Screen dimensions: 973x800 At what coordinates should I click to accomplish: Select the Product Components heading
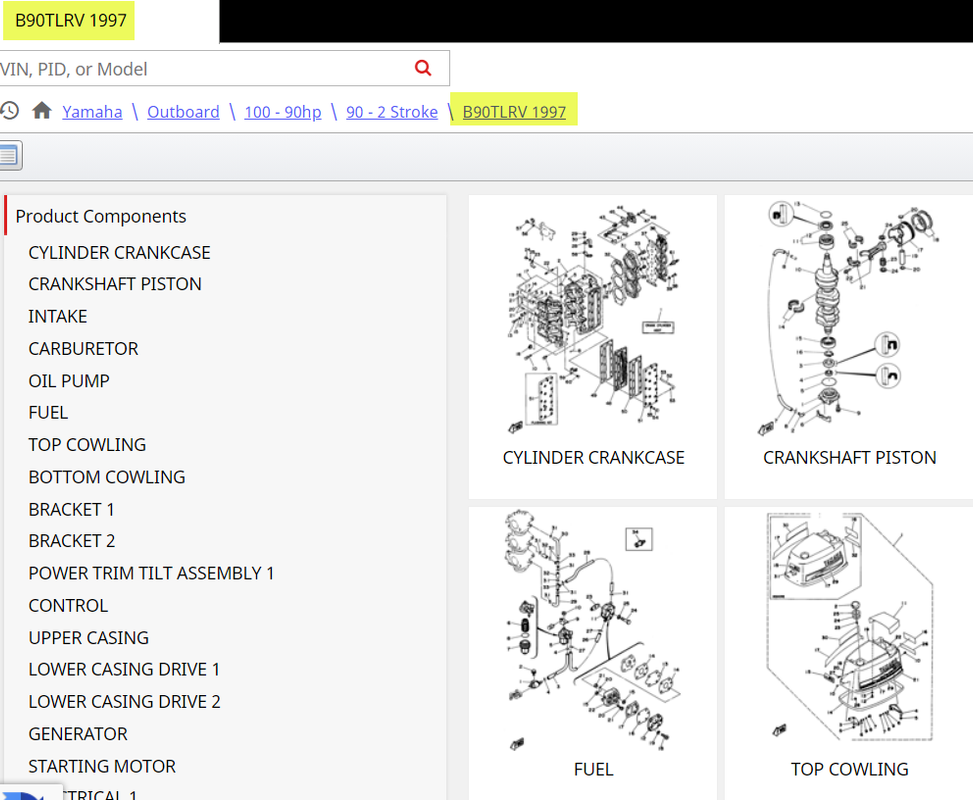tap(101, 216)
